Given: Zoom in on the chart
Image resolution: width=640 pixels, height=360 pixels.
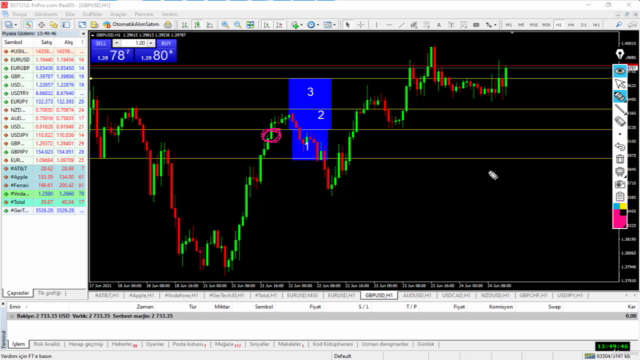Looking at the screenshot, I should tap(225, 25).
